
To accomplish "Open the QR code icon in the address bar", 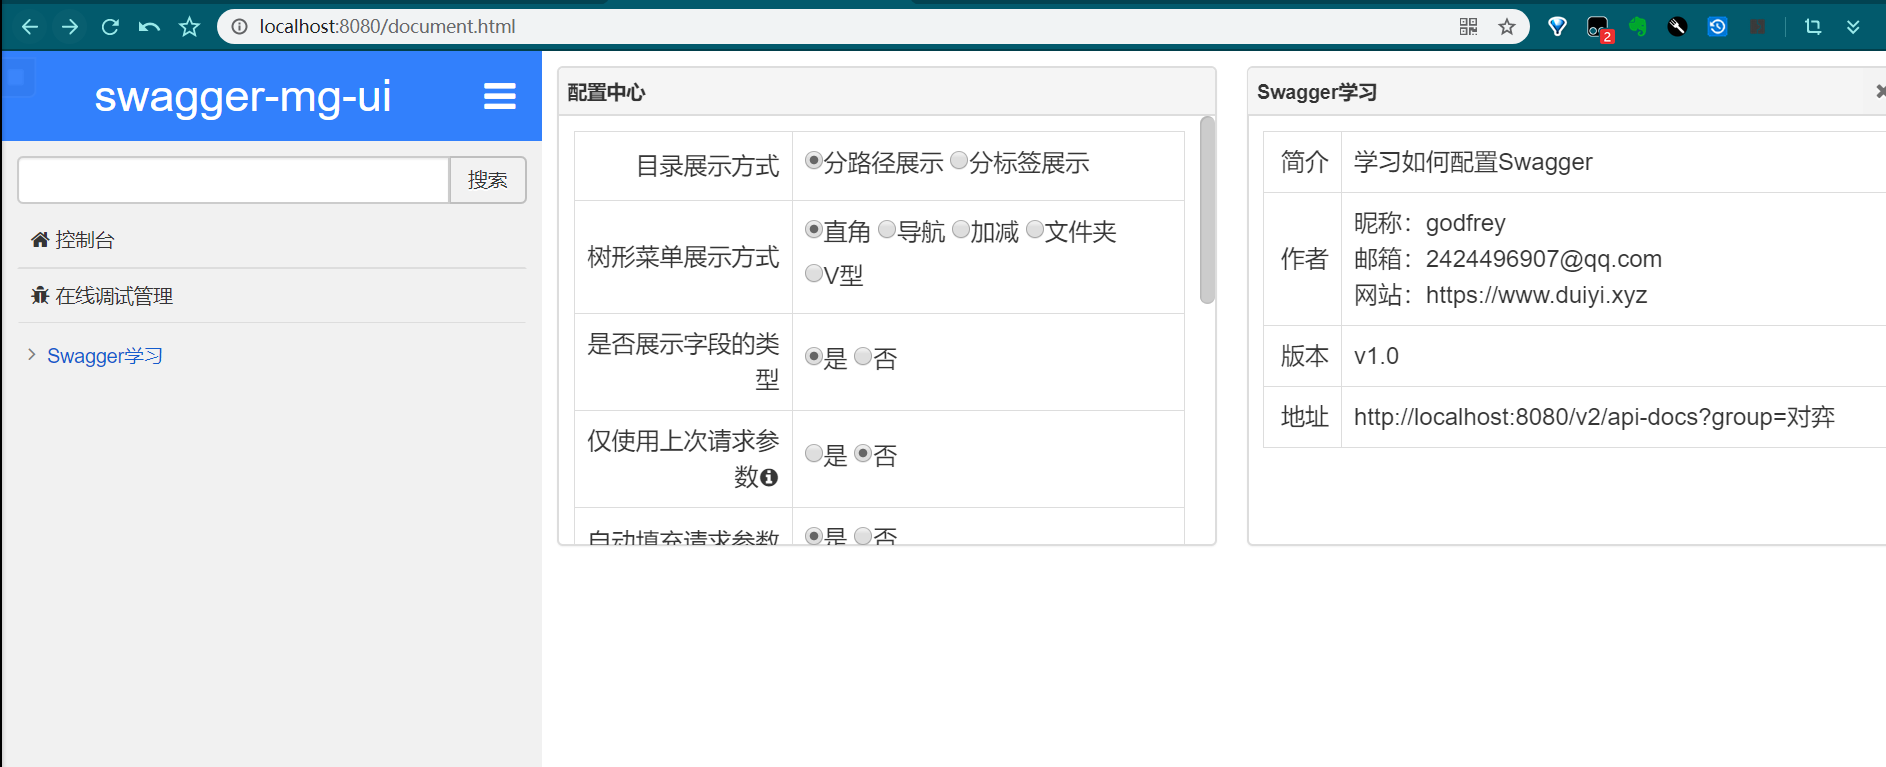I will [1468, 27].
